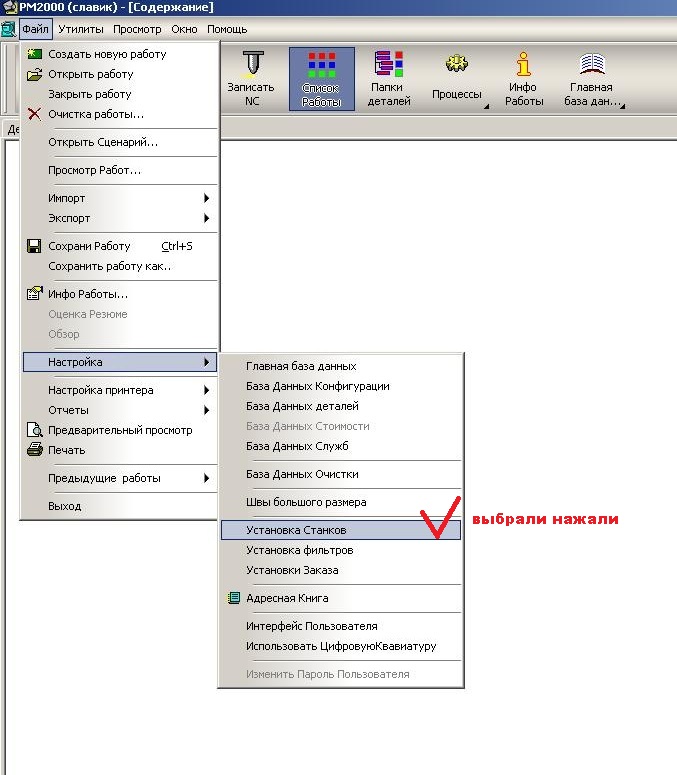Select Установка Станков in submenu
Image resolution: width=677 pixels, height=775 pixels.
pyautogui.click(x=340, y=530)
